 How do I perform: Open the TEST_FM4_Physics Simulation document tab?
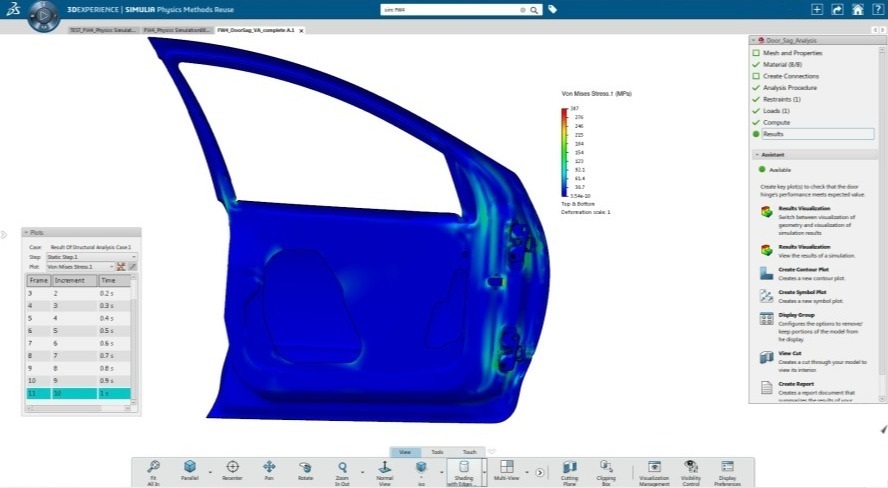tap(103, 30)
